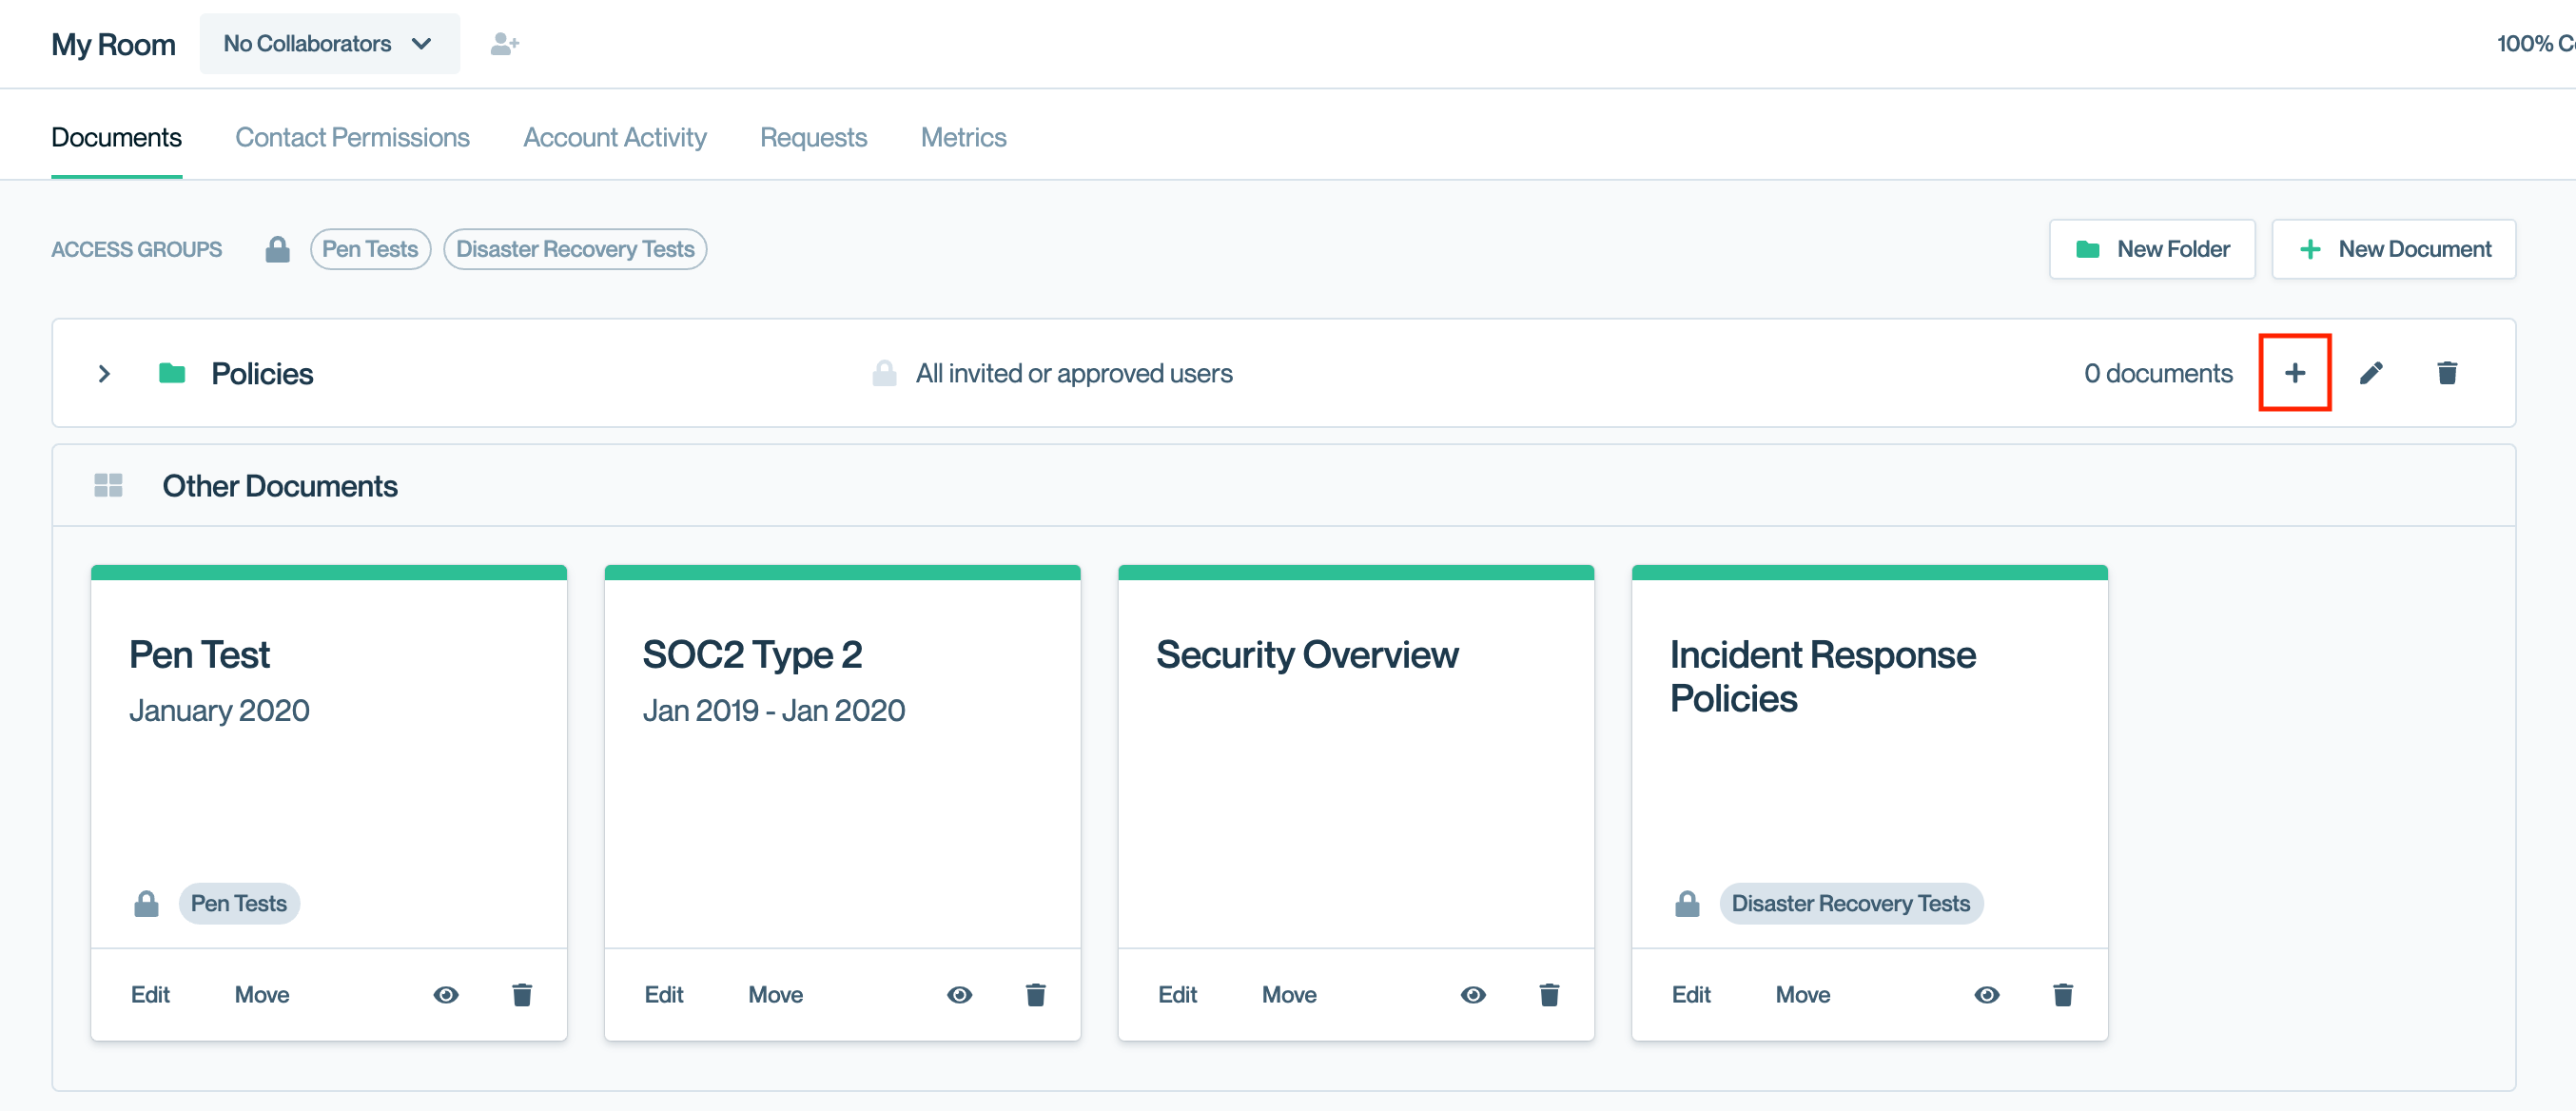2576x1111 pixels.
Task: Click trash icon on Security Overview card
Action: pyautogui.click(x=1549, y=994)
